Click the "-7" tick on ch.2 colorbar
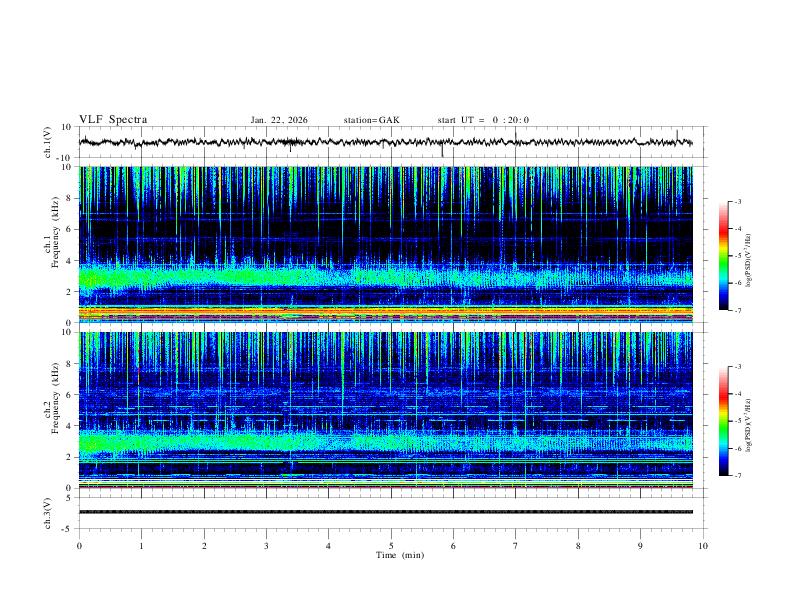 (x=738, y=476)
